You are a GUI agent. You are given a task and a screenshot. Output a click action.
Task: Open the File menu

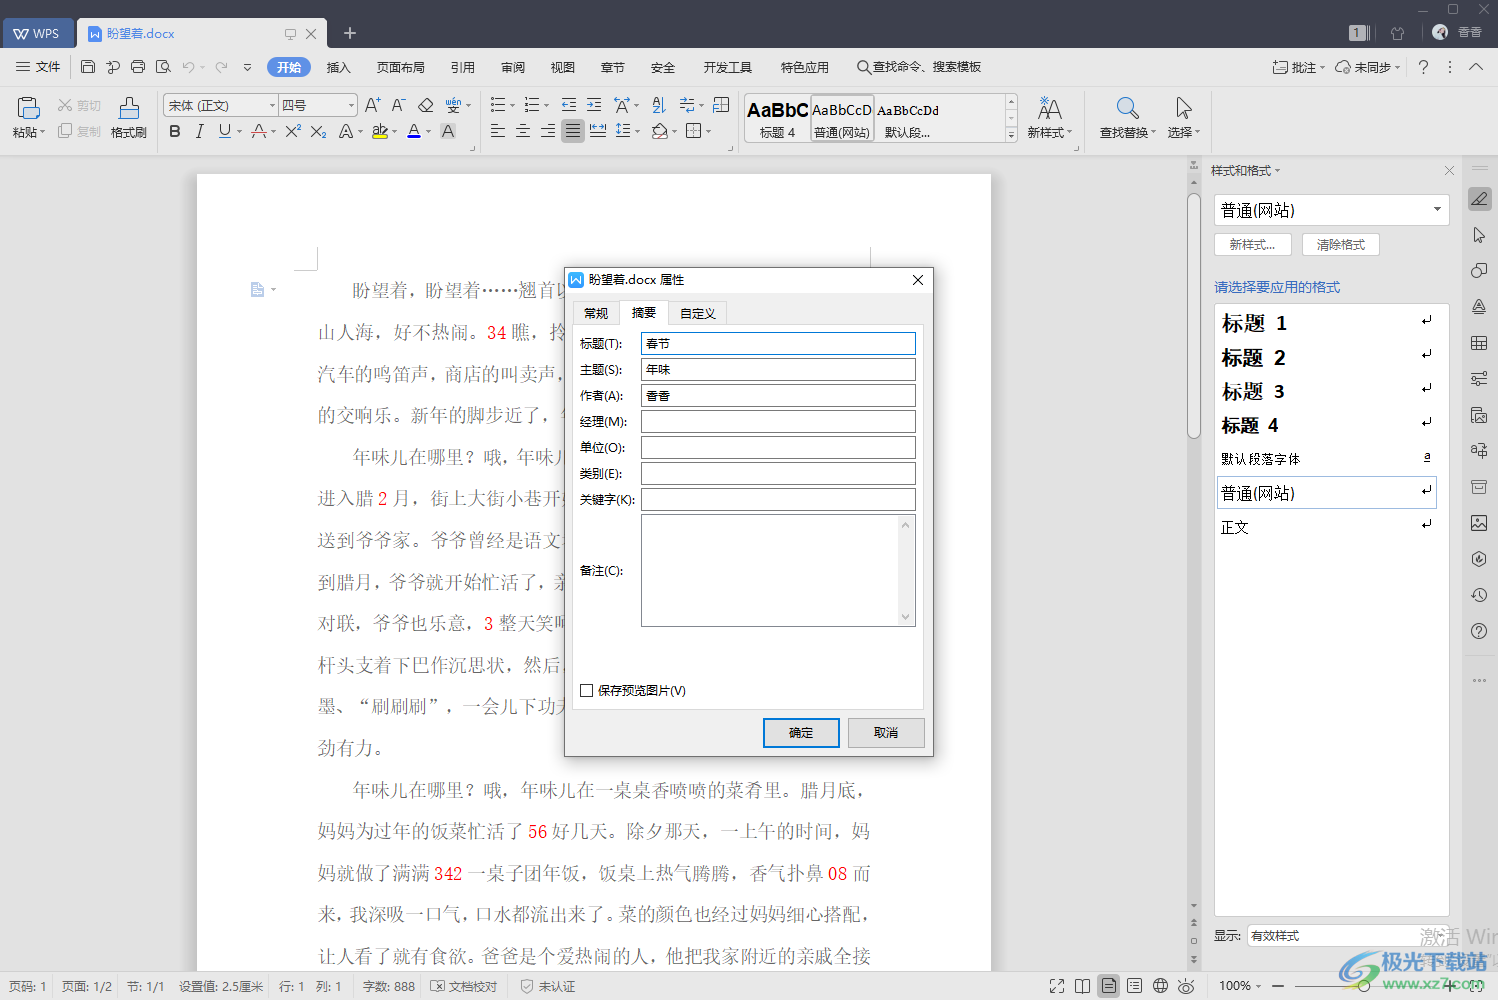click(38, 67)
